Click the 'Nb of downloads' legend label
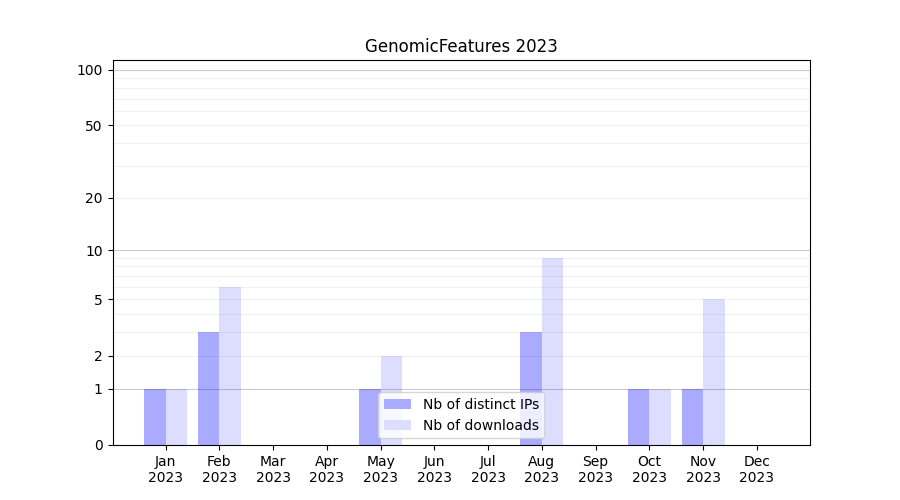The height and width of the screenshot is (500, 900). pos(480,425)
